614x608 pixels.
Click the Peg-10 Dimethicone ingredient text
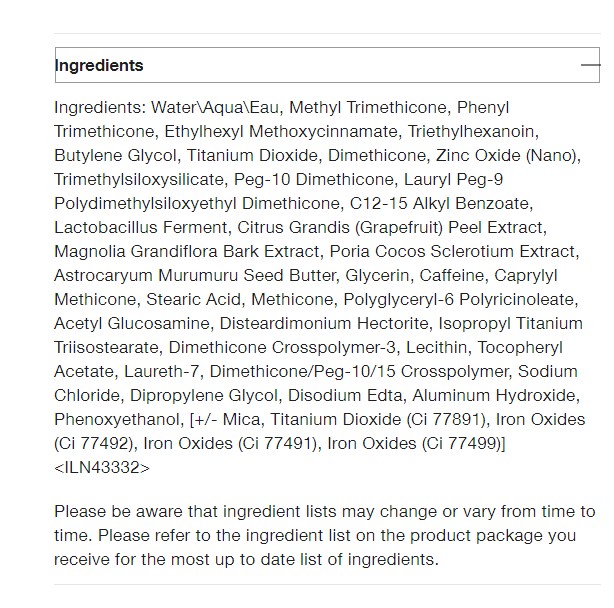[x=313, y=179]
